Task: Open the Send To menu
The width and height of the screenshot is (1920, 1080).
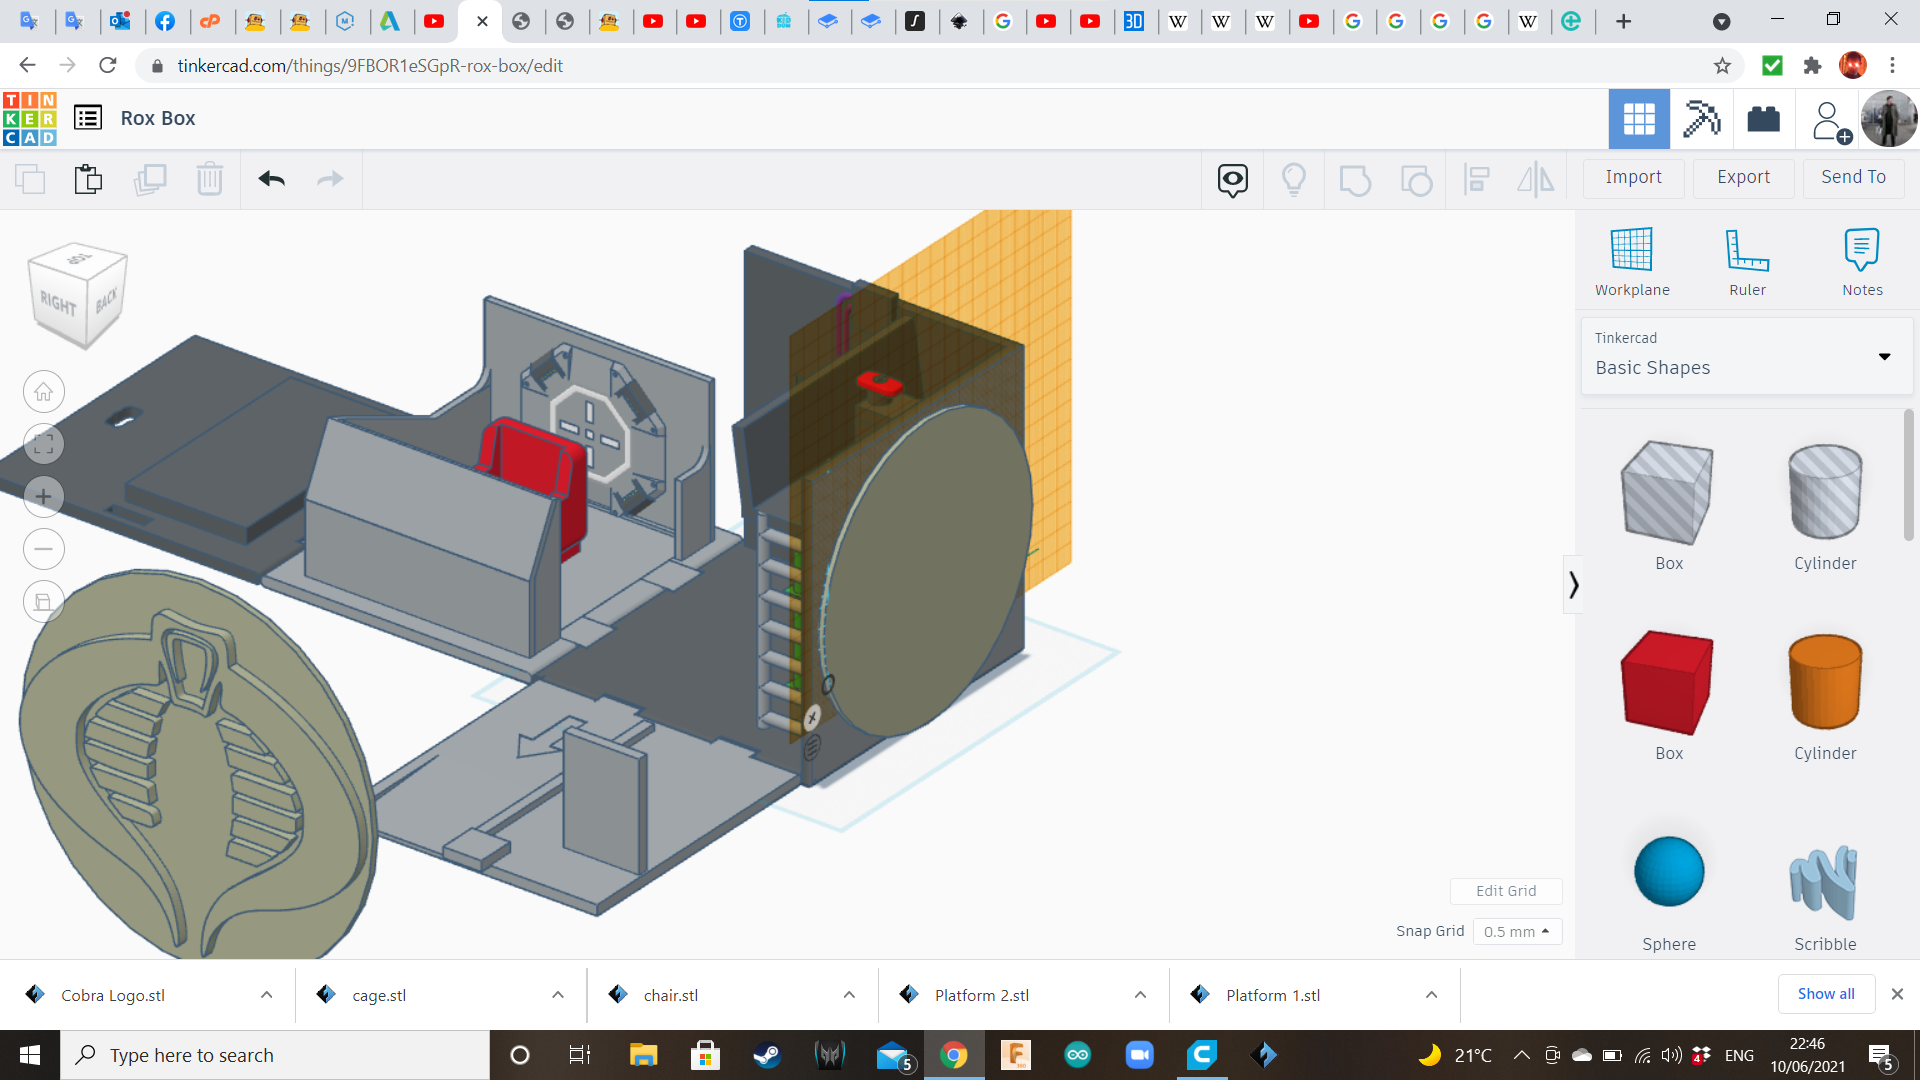Action: (1852, 177)
